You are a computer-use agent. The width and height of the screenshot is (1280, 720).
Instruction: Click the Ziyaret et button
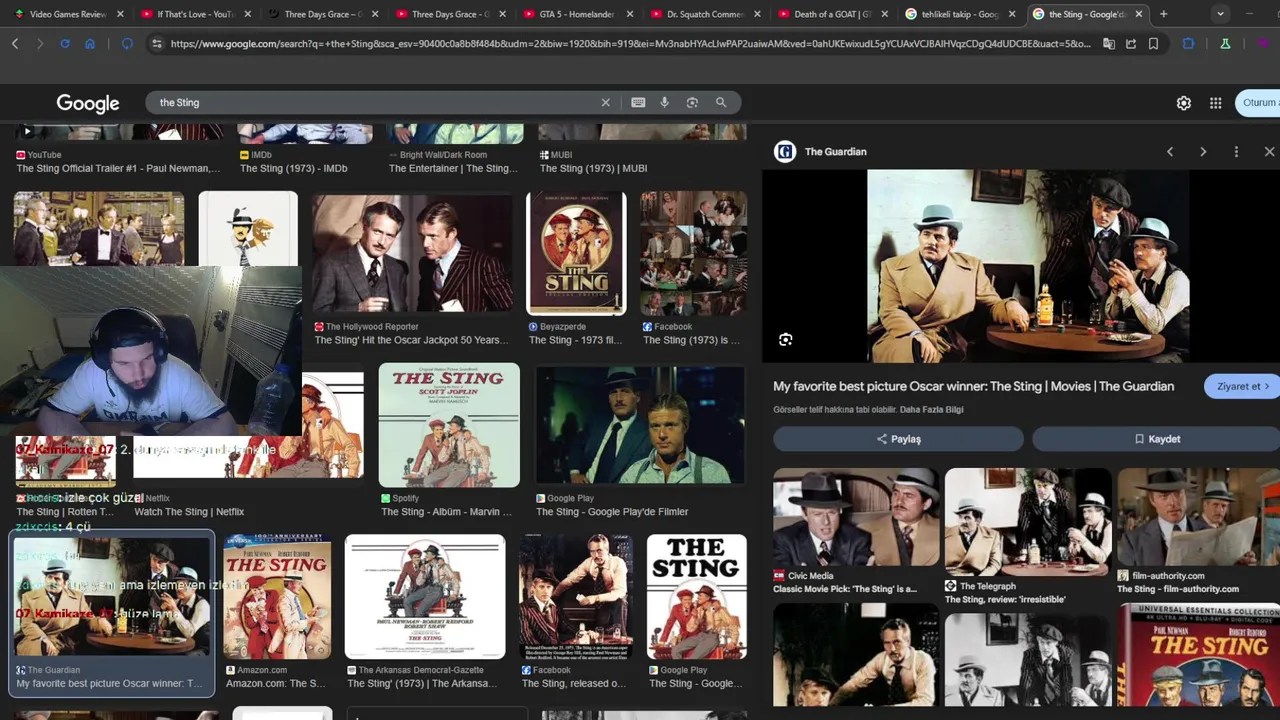click(1243, 386)
